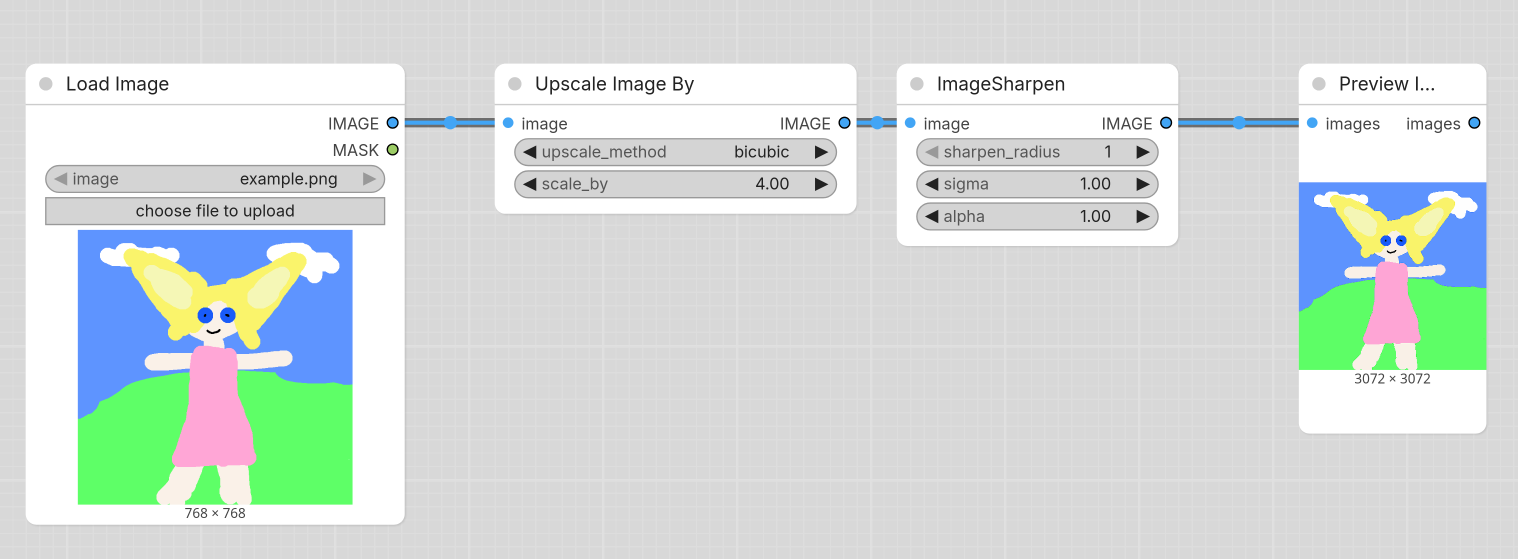Click the images output socket on Preview node
This screenshot has width=1518, height=559.
1473,123
